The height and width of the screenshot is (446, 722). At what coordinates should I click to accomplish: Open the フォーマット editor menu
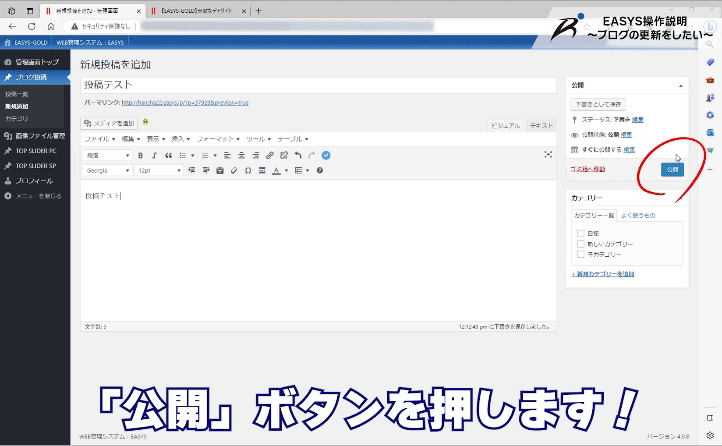click(x=218, y=139)
